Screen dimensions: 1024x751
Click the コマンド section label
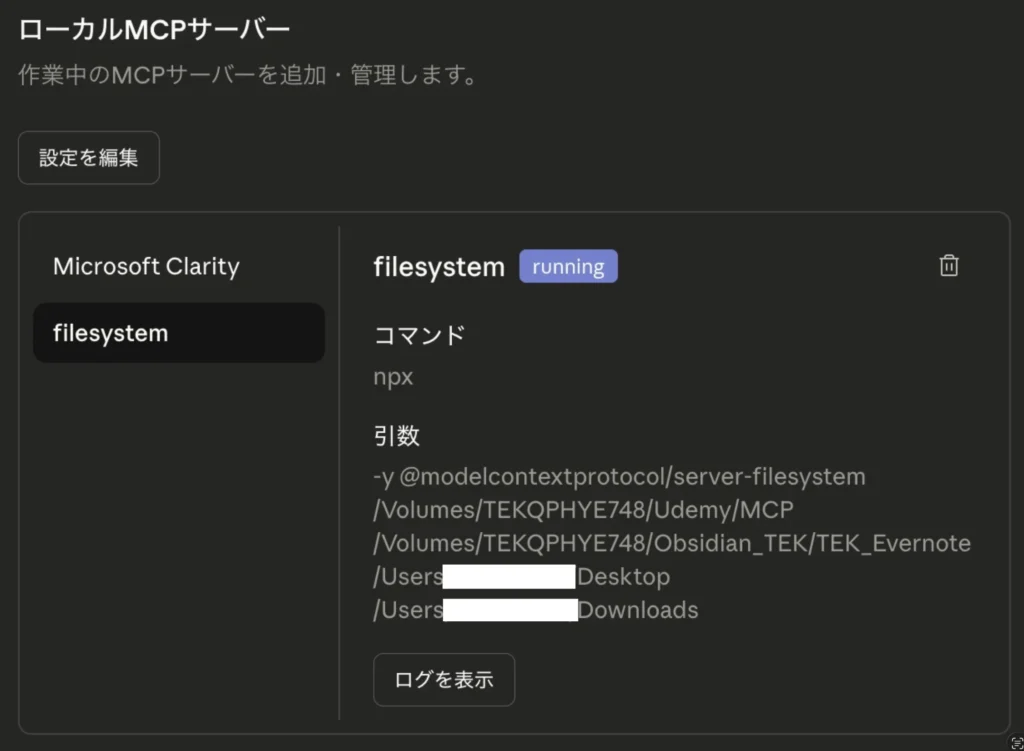point(419,335)
